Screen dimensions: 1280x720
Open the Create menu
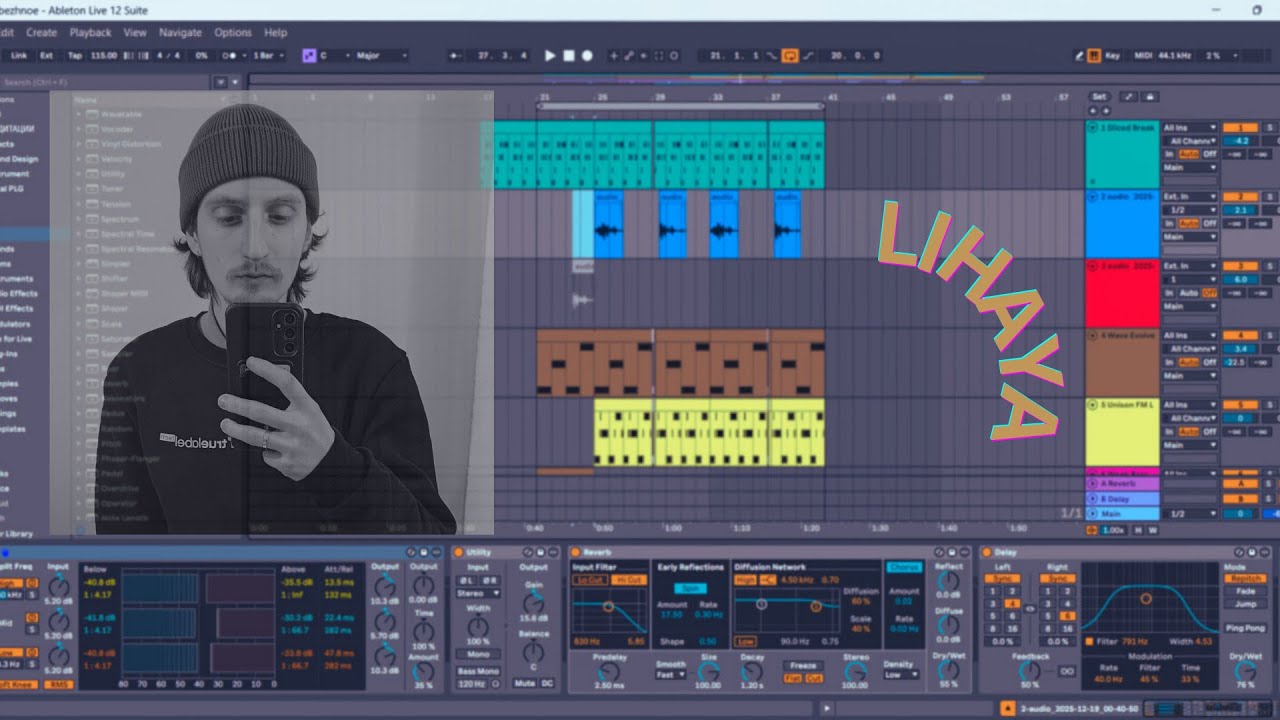(x=41, y=33)
